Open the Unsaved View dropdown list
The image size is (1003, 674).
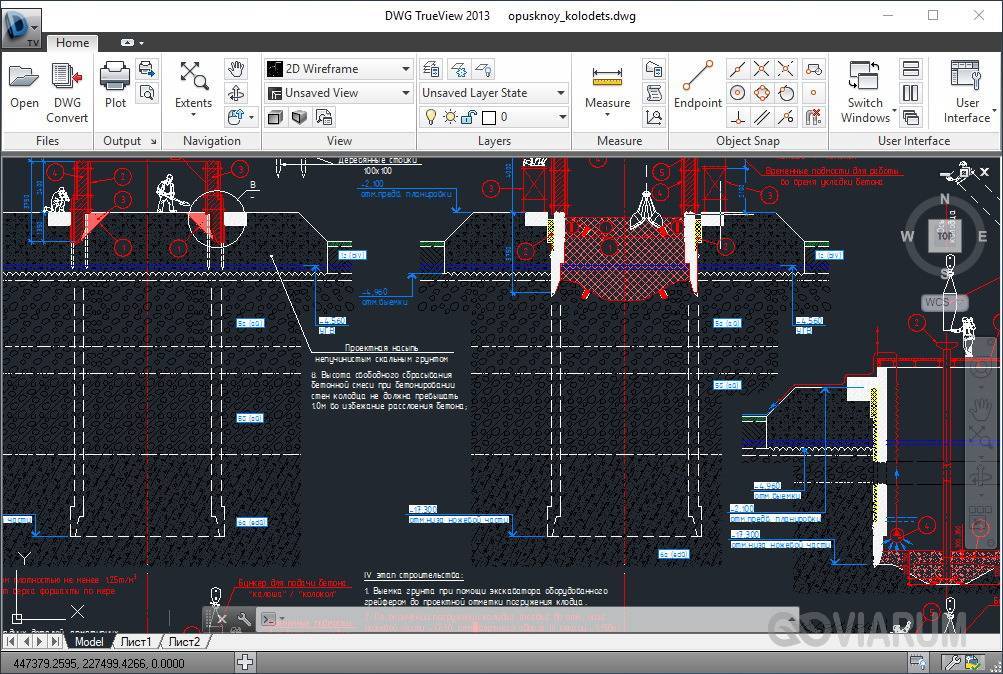pyautogui.click(x=406, y=93)
